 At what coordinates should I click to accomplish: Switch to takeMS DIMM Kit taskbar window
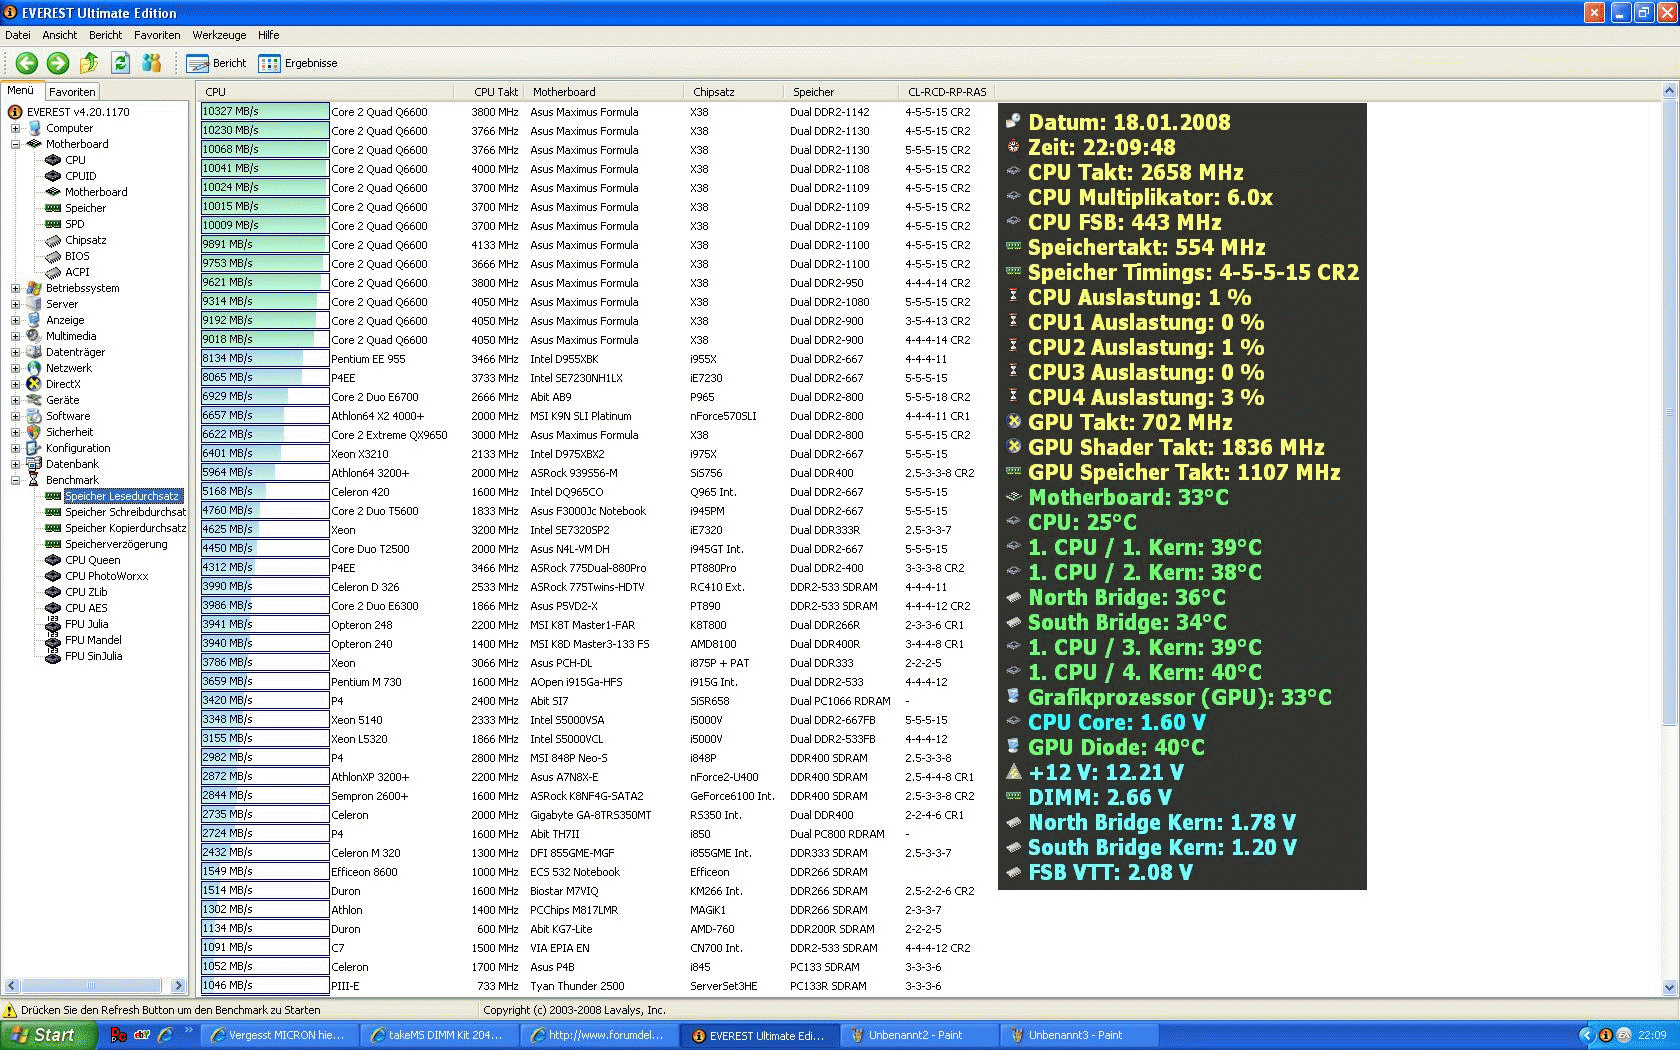(x=440, y=1035)
